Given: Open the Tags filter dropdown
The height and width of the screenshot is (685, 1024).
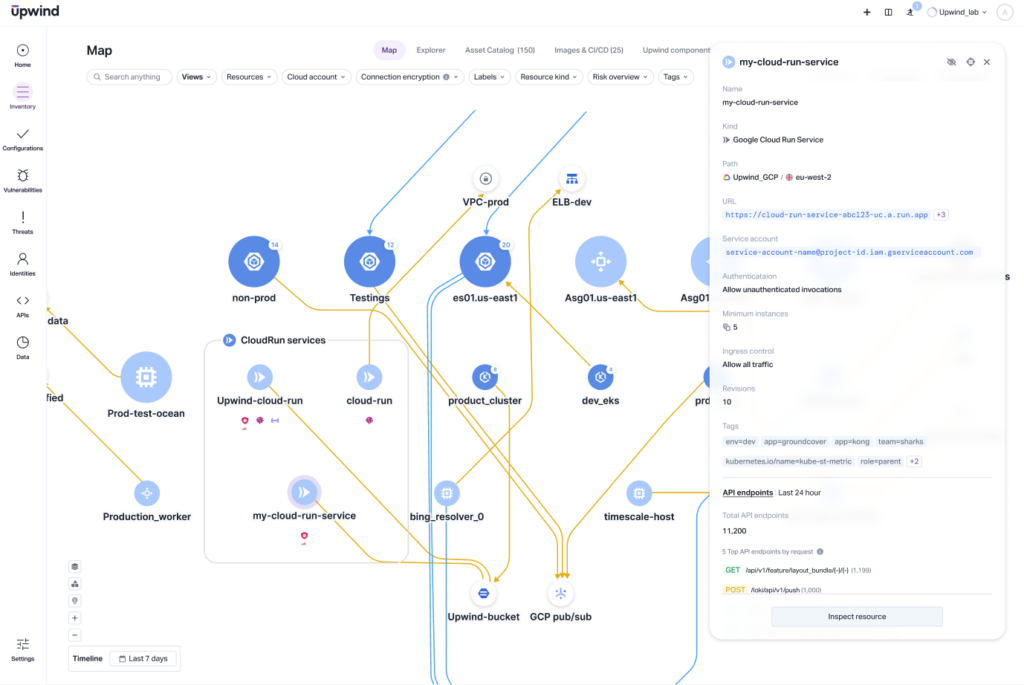Looking at the screenshot, I should pyautogui.click(x=675, y=77).
